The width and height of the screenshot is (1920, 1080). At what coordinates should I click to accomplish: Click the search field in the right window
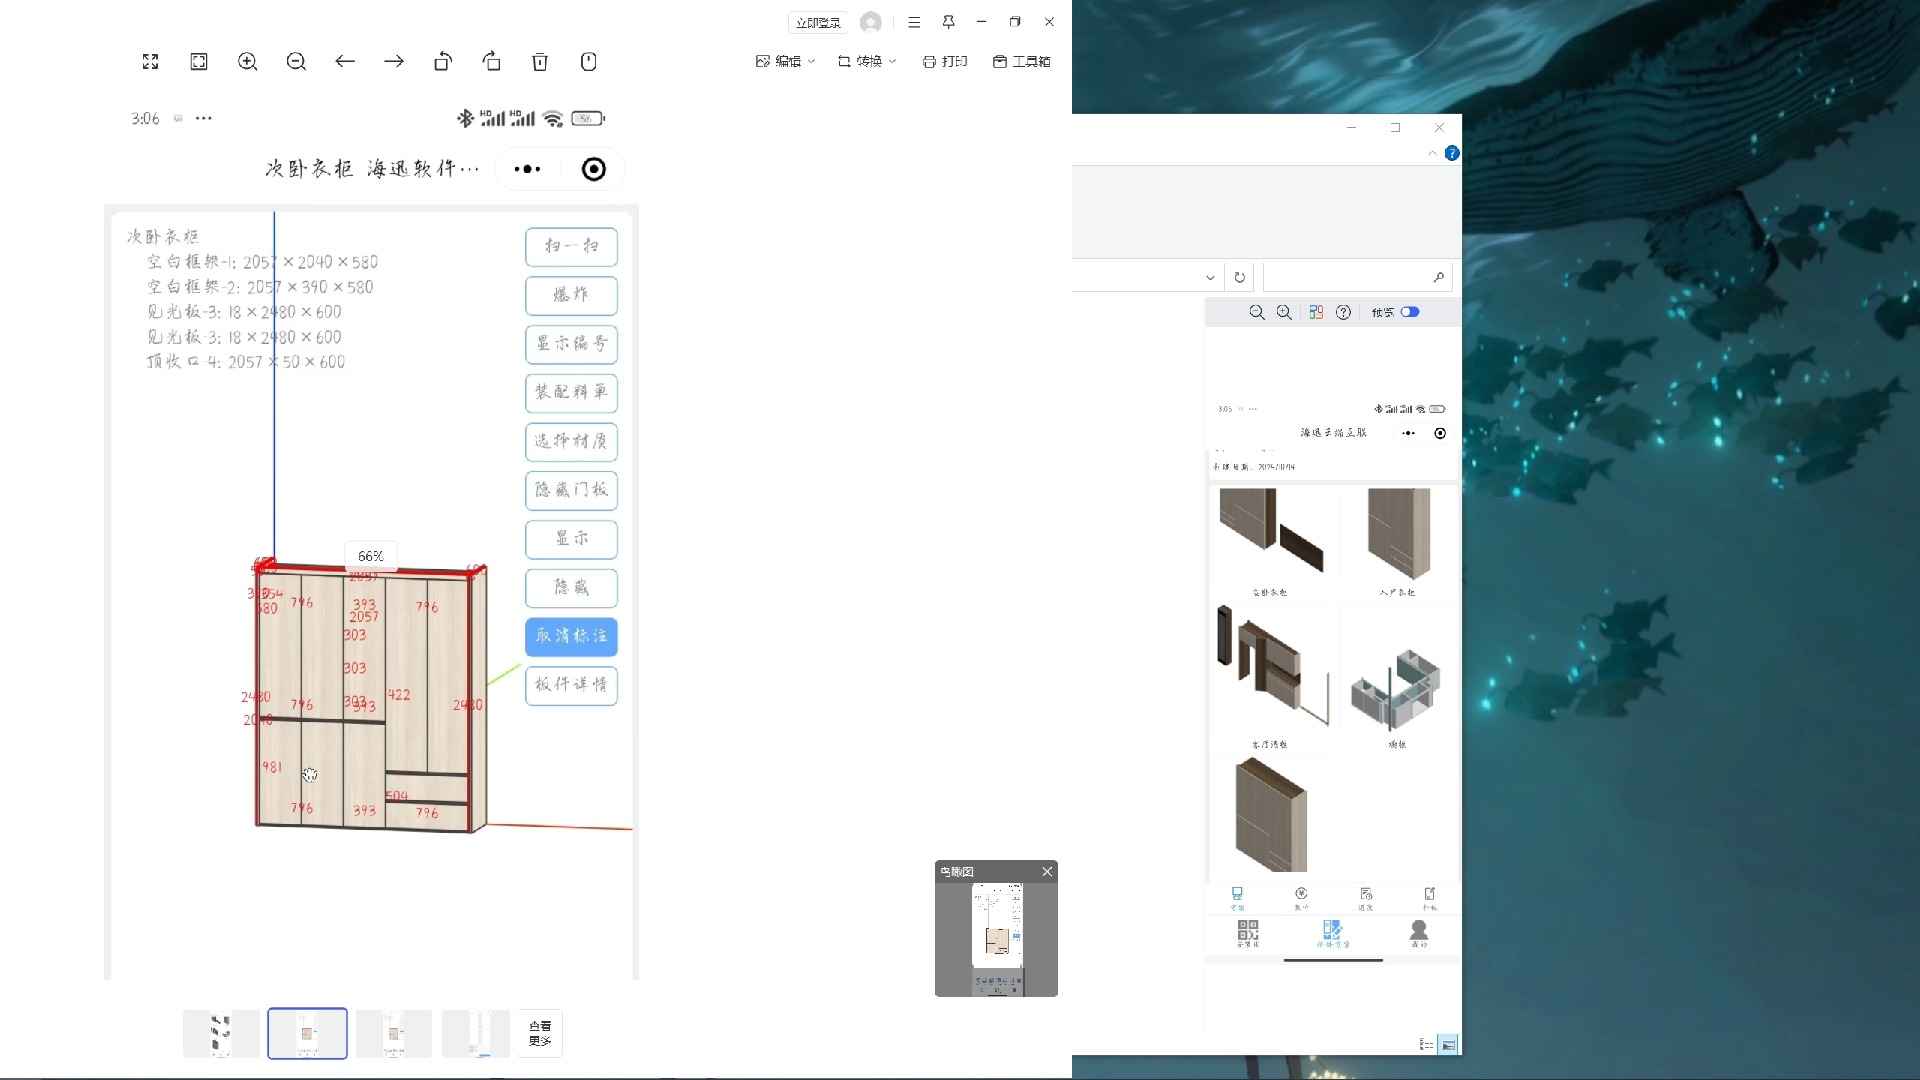(x=1357, y=277)
